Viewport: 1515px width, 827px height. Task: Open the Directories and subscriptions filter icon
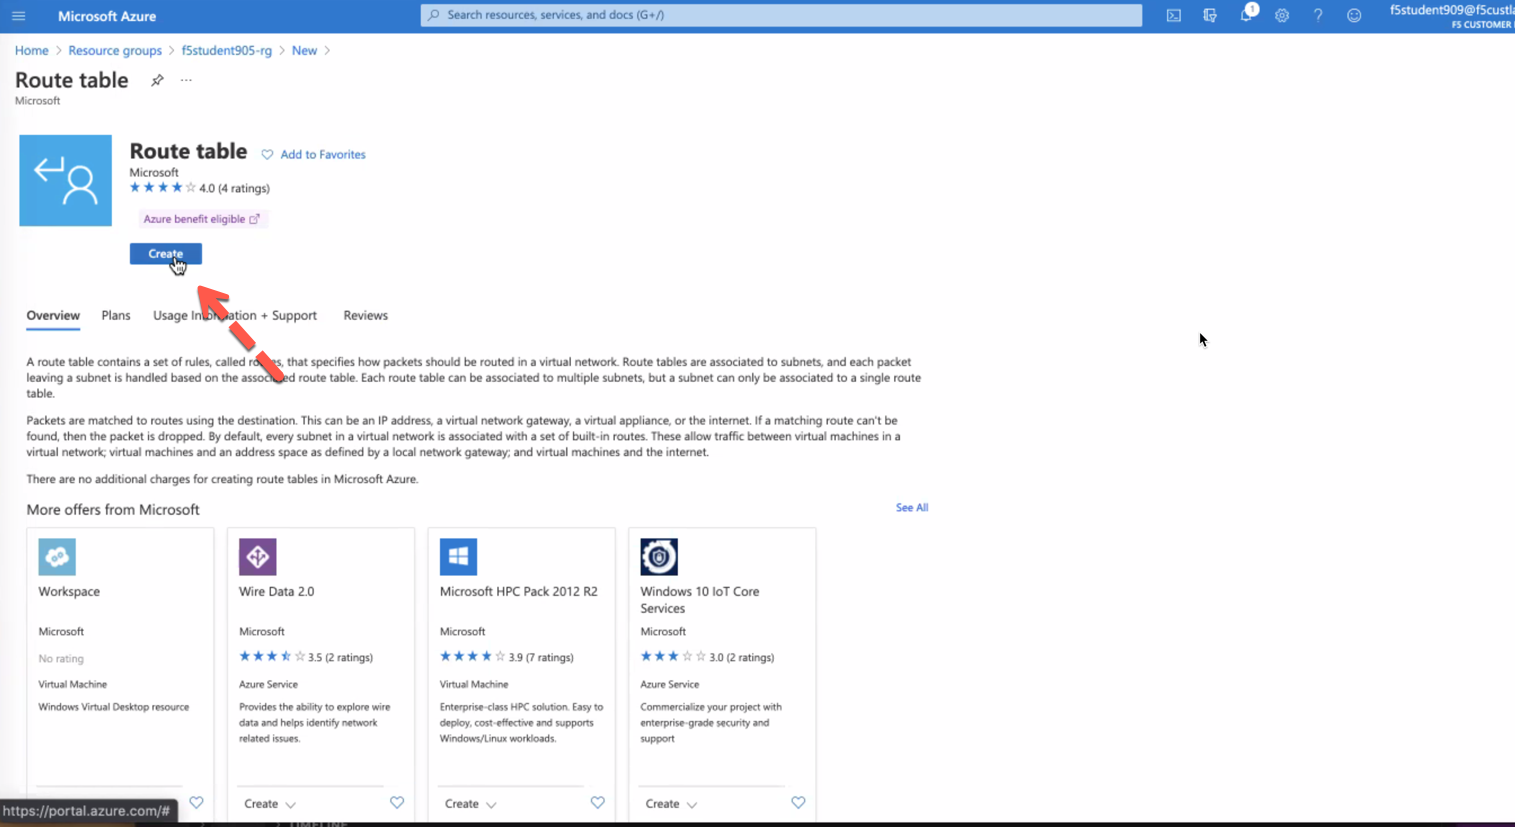pyautogui.click(x=1210, y=16)
